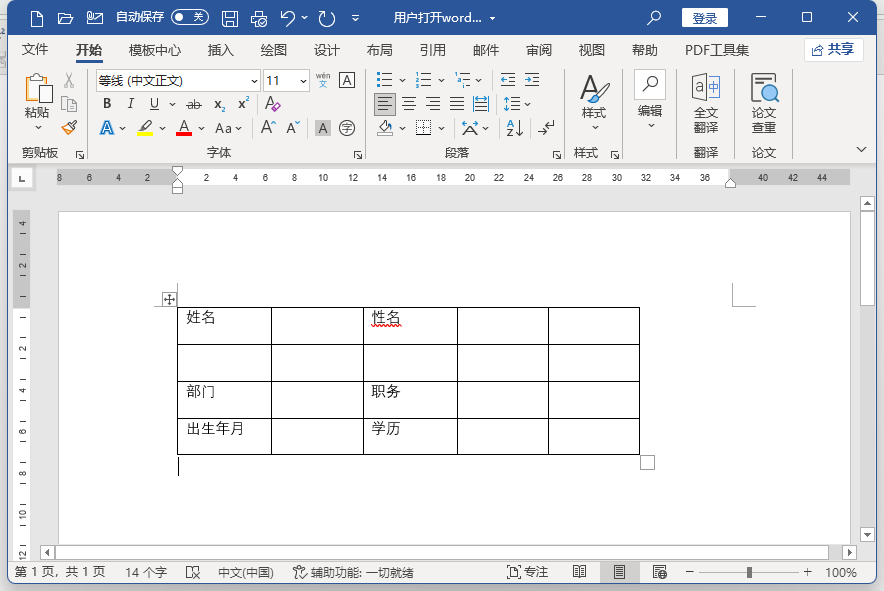Toggle Align Left button
884x591 pixels.
385,104
